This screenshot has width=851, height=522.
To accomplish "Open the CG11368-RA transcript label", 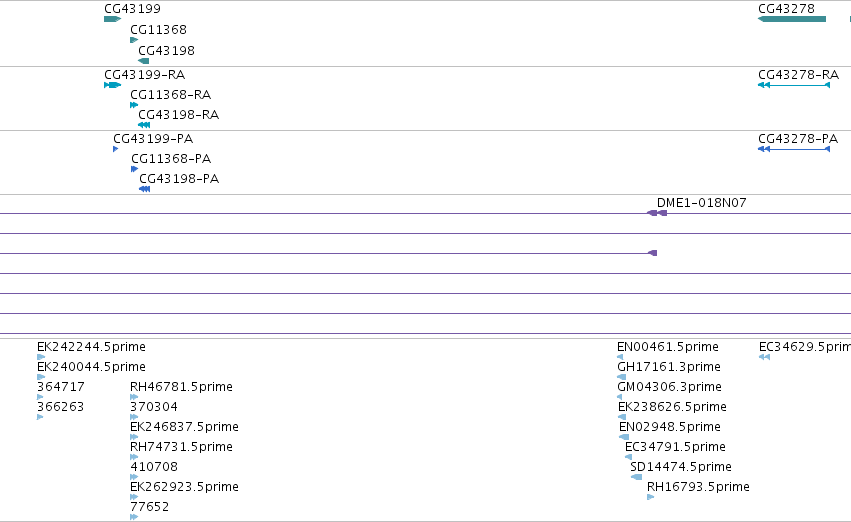I will [170, 95].
